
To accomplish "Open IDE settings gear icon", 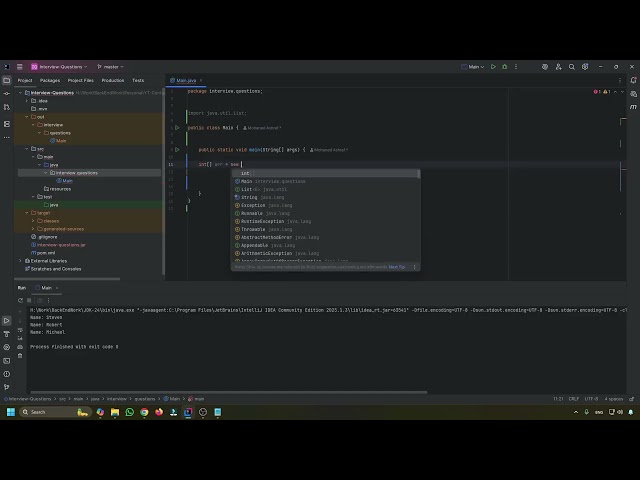I will 585,67.
